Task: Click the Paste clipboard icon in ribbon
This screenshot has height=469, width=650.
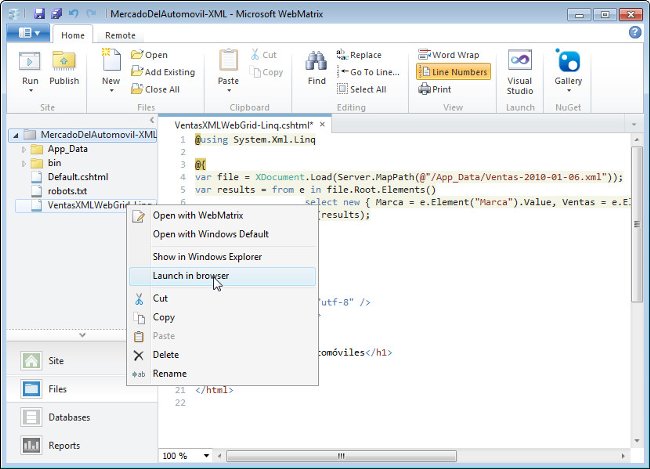Action: (x=228, y=61)
